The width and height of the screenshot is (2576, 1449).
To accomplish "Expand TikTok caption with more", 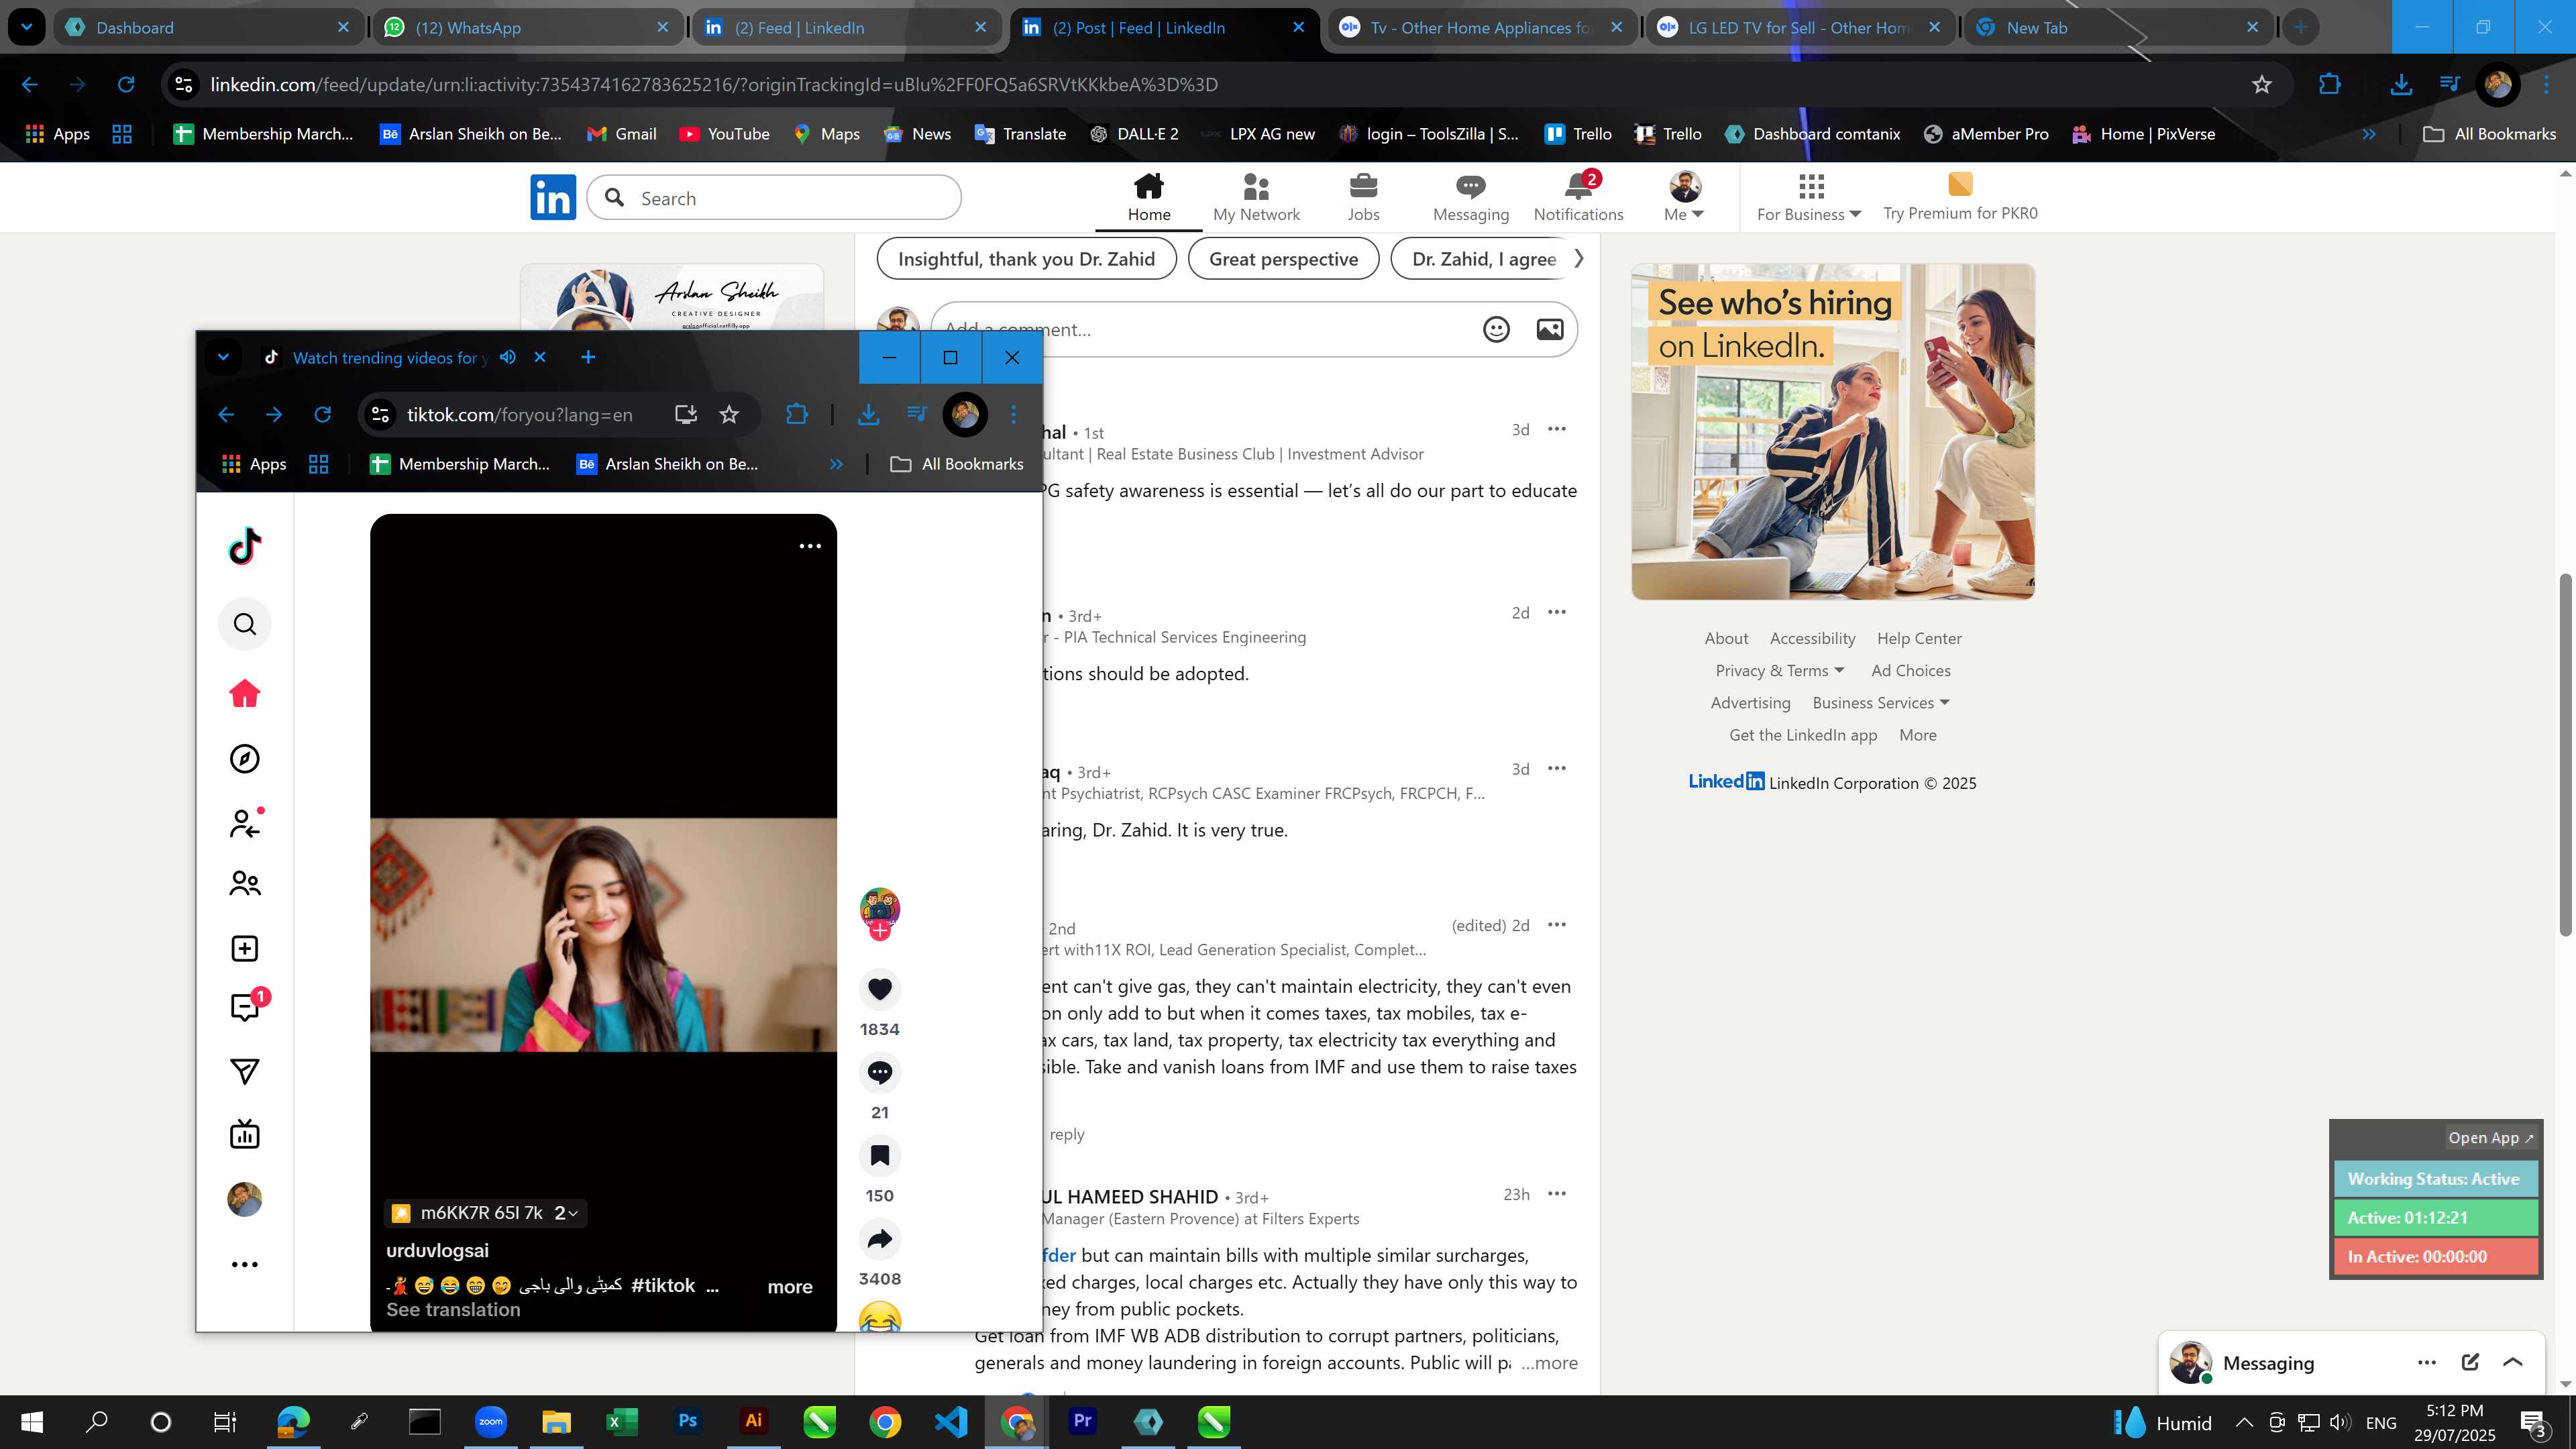I will coord(790,1287).
